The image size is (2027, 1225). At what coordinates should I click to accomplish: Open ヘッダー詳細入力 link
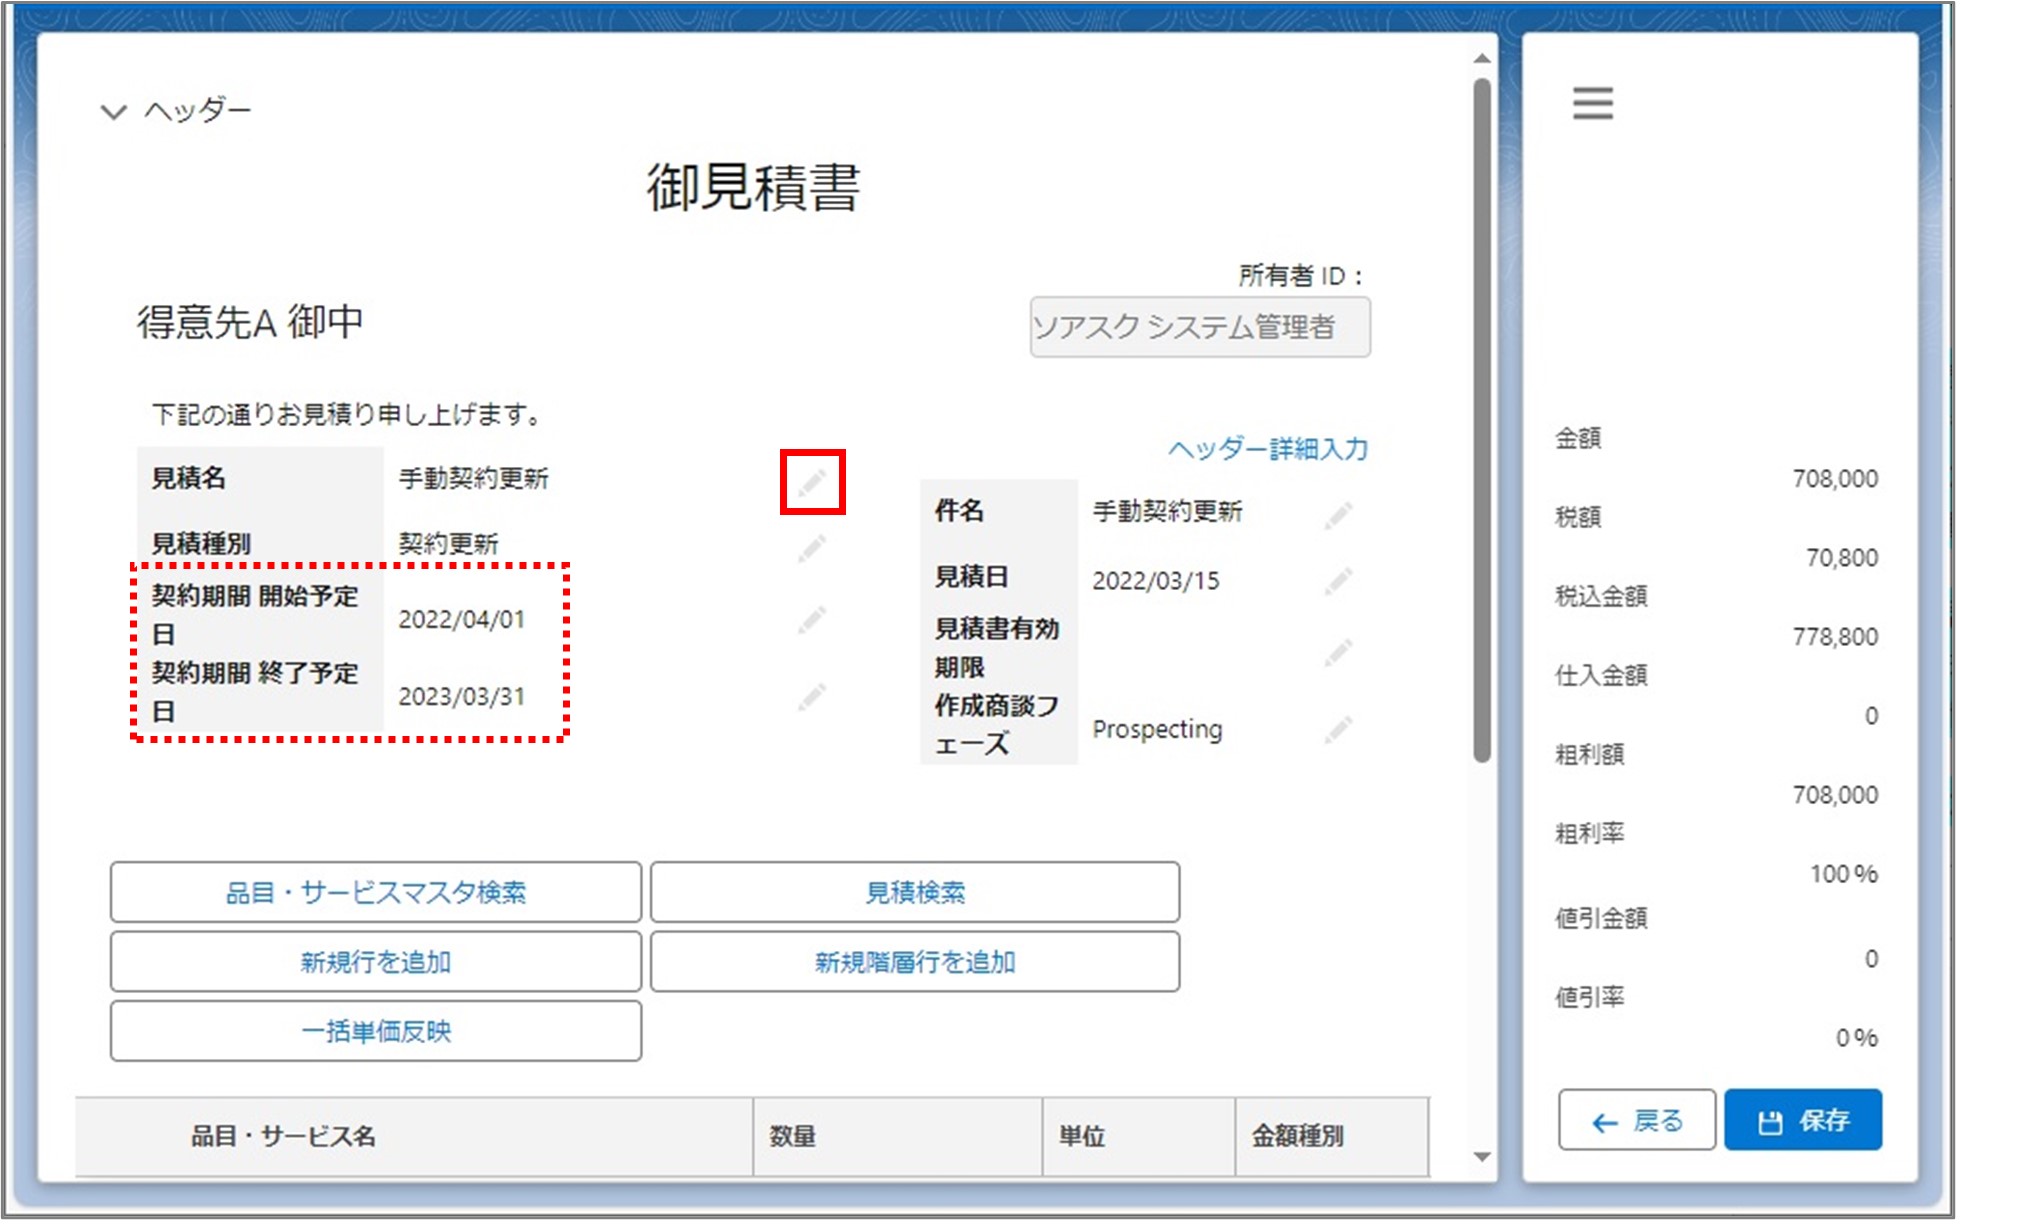point(1268,449)
